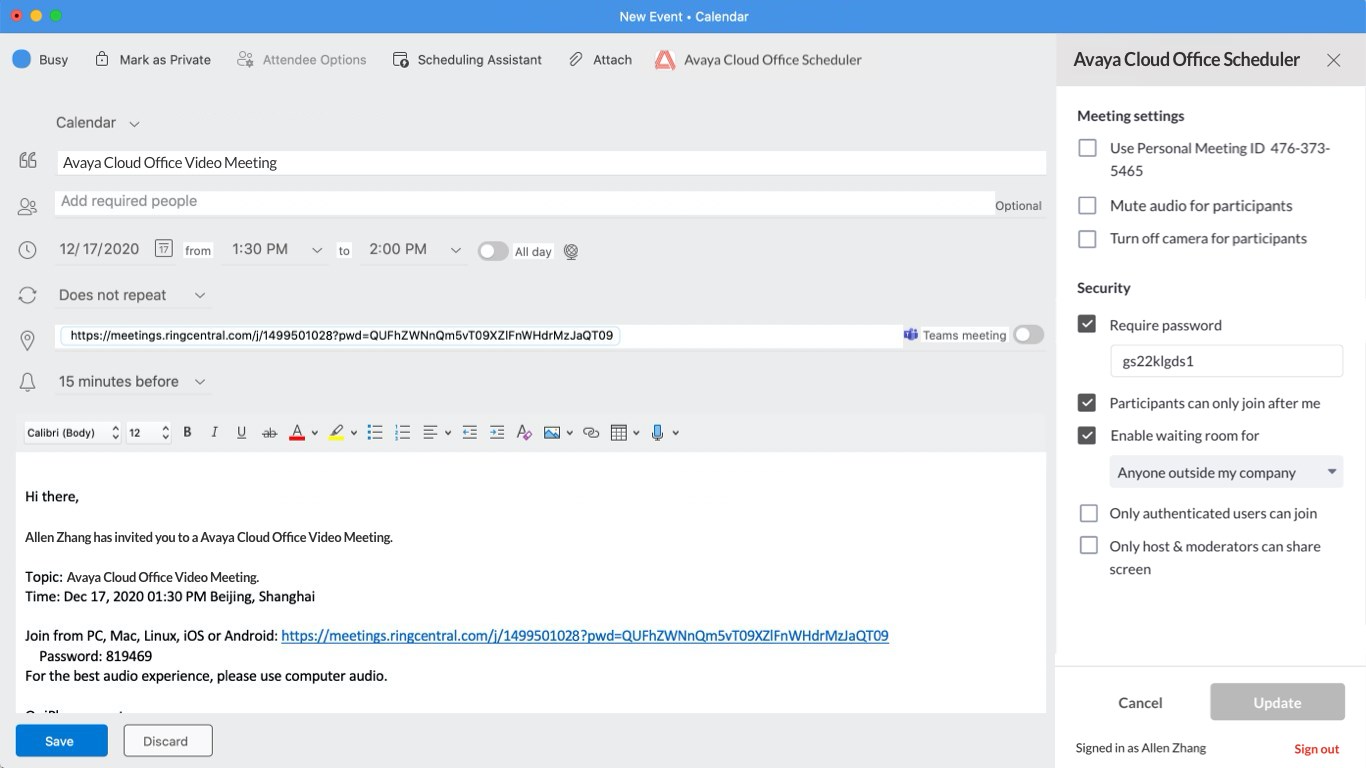Viewport: 1366px width, 768px height.
Task: Discard the event
Action: (x=168, y=741)
